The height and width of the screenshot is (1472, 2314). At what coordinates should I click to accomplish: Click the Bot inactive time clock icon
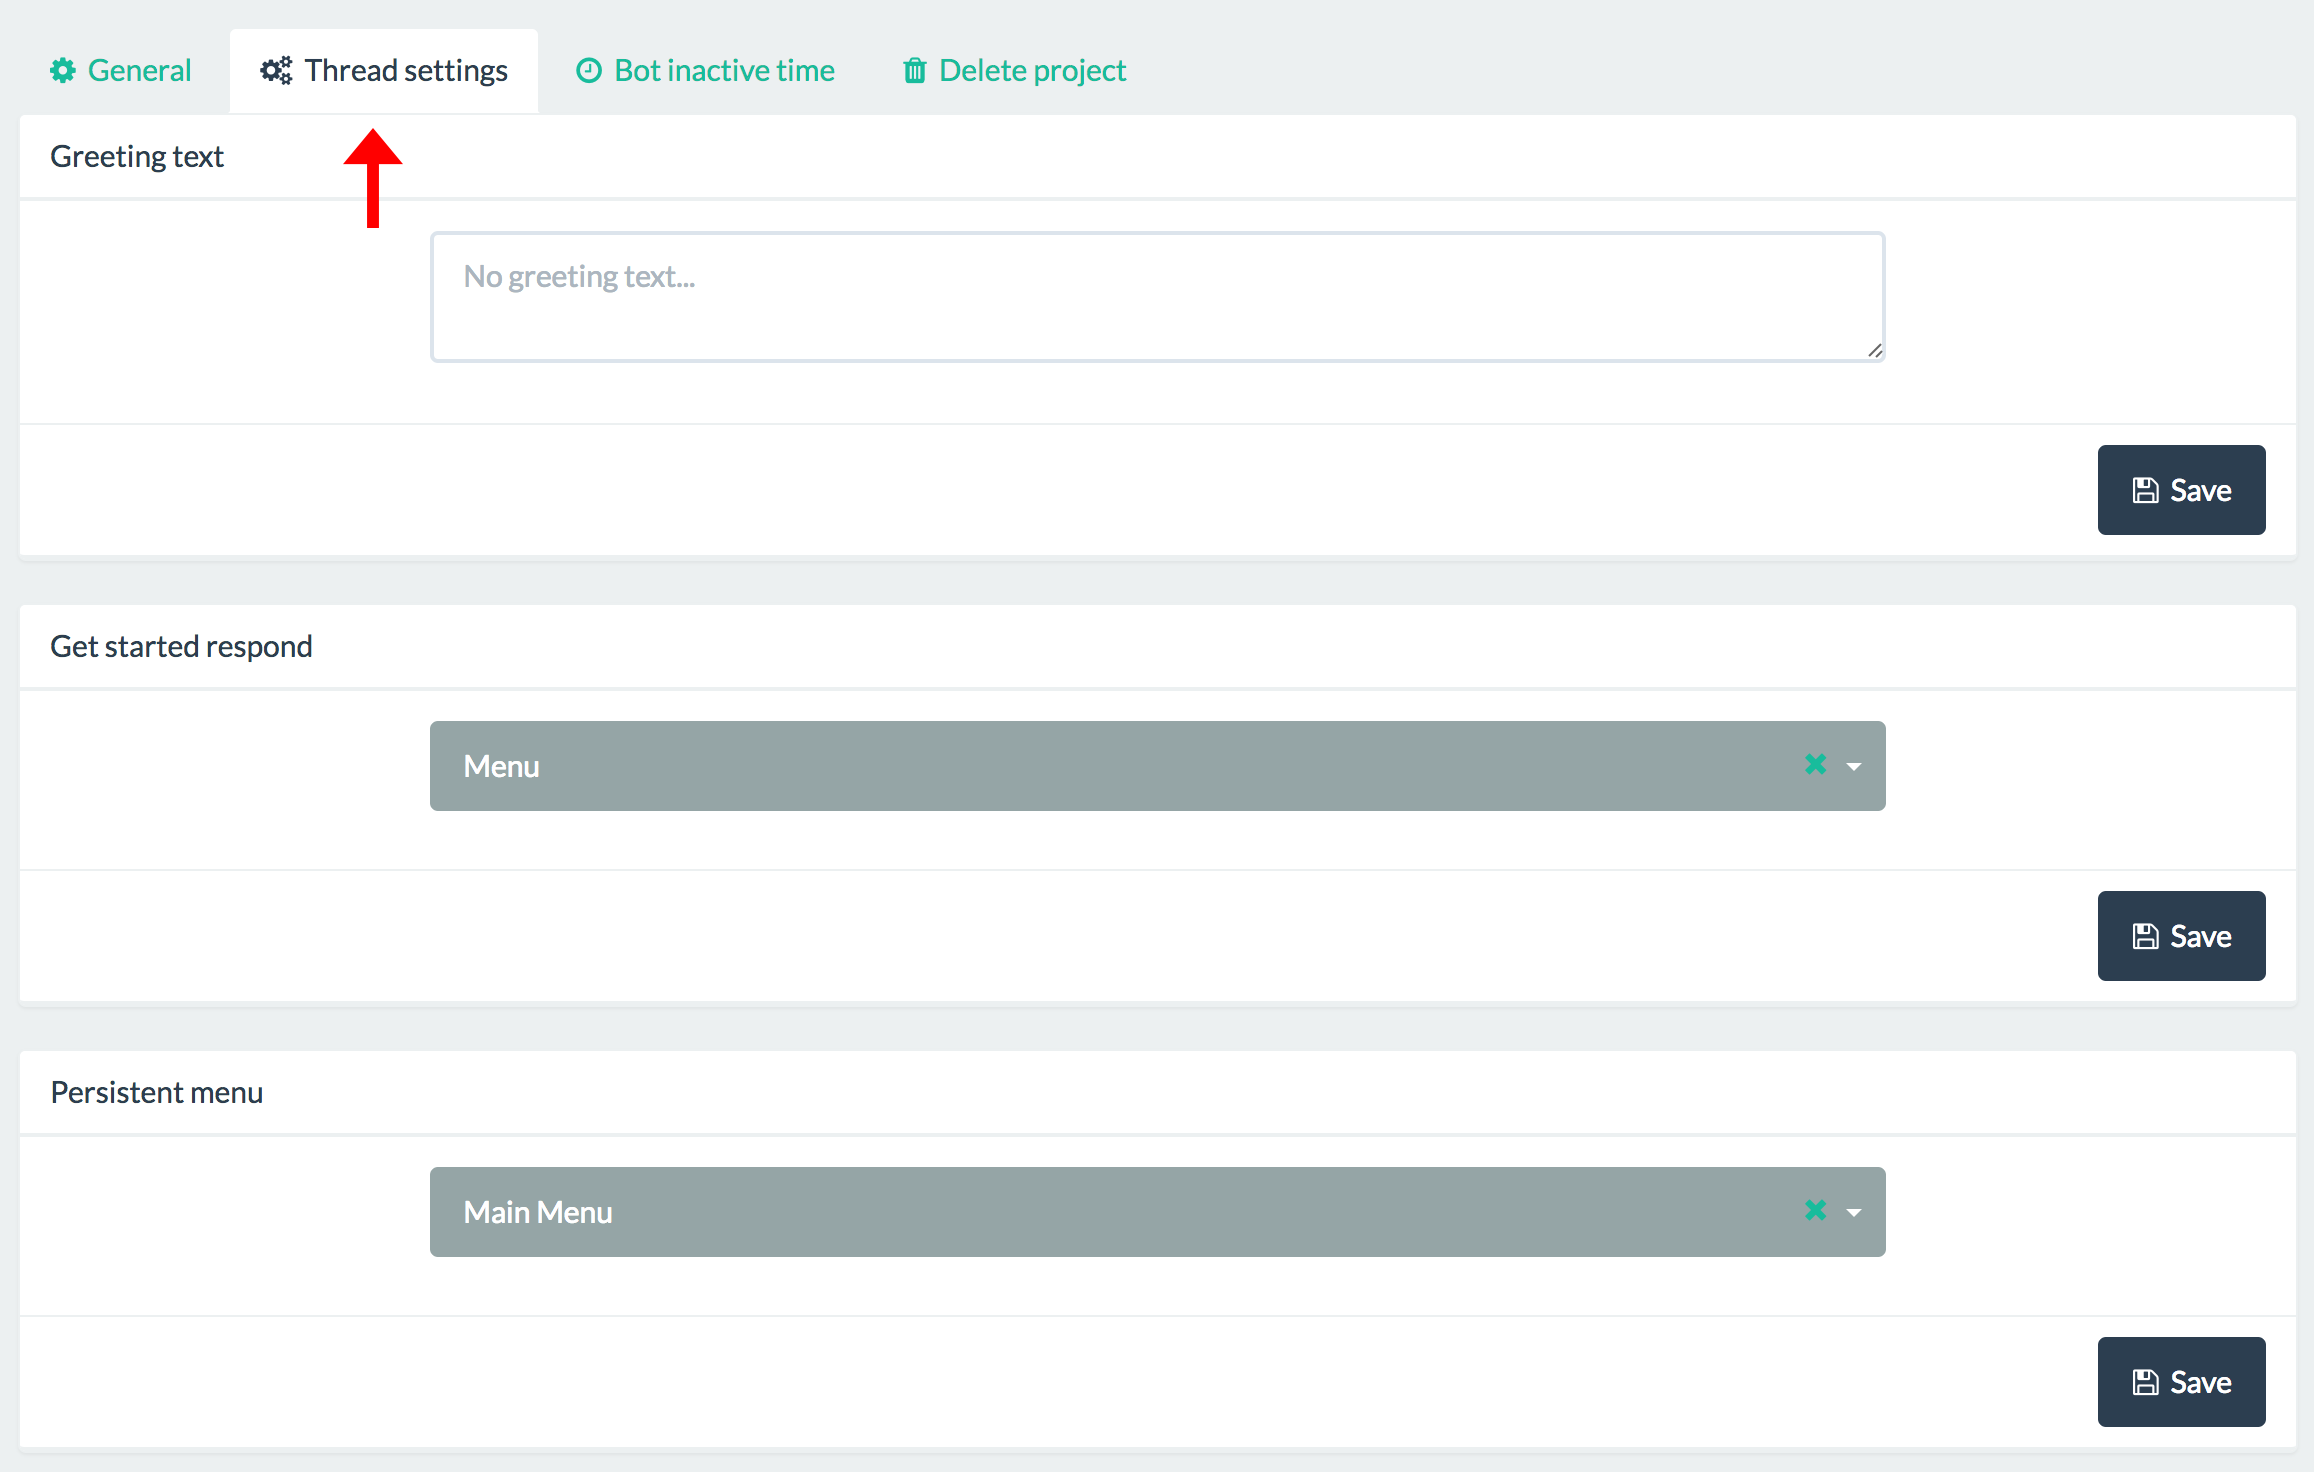(589, 71)
